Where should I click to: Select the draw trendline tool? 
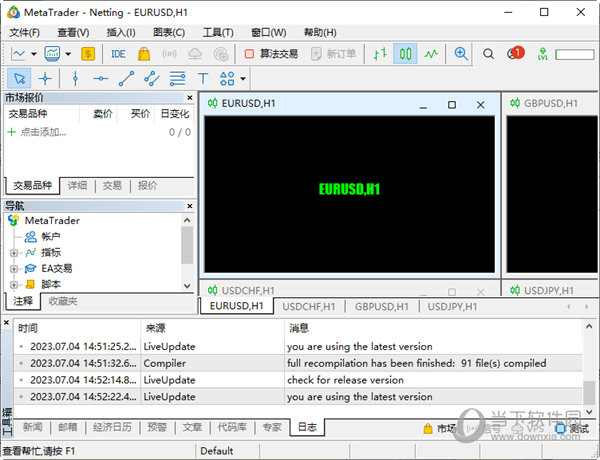tap(127, 77)
